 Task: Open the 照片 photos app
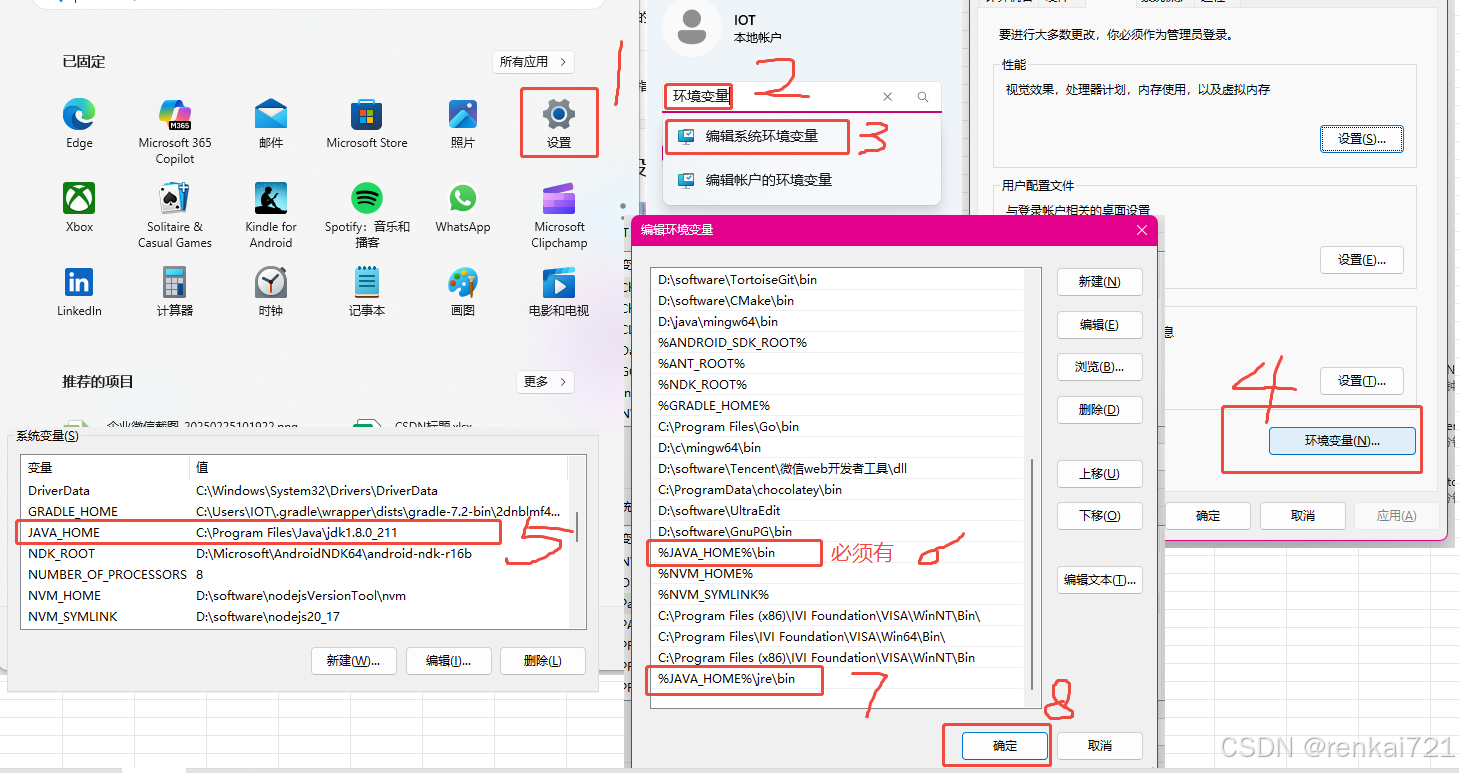pos(463,123)
